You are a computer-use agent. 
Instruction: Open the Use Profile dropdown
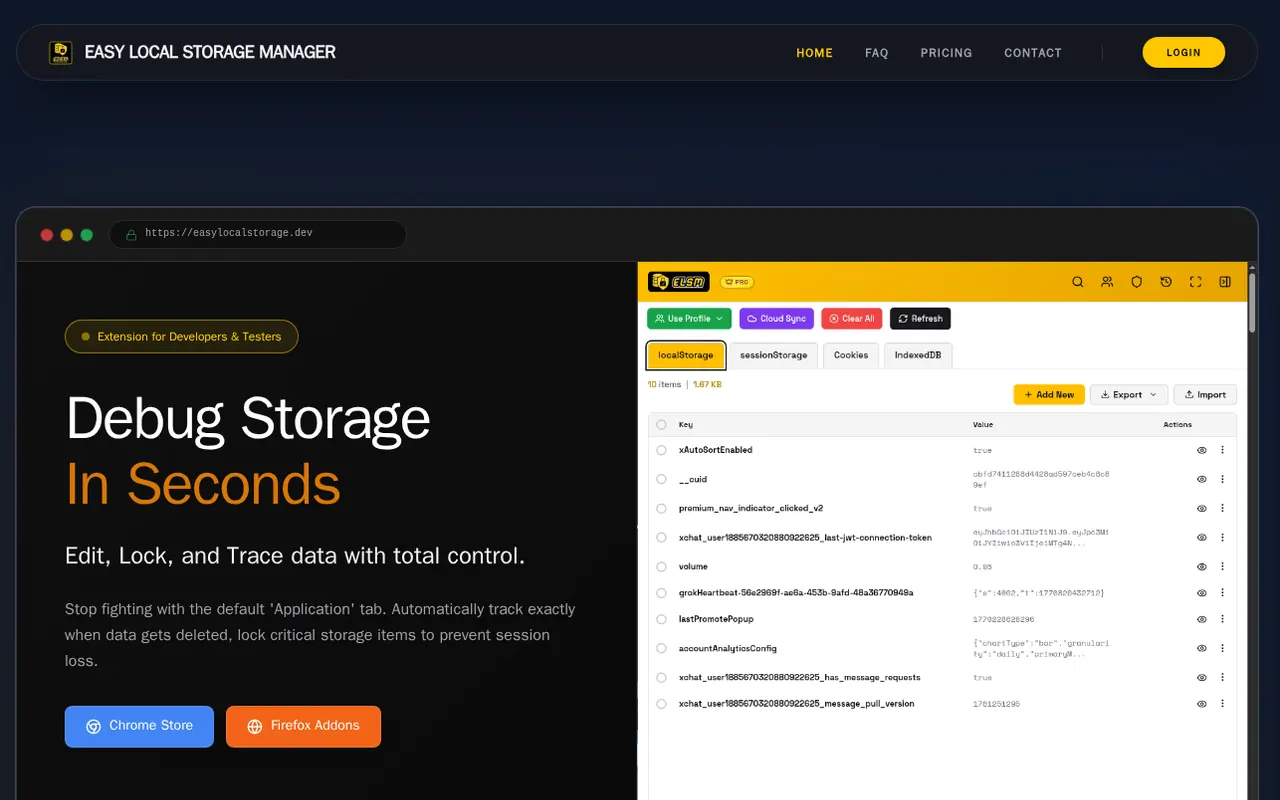pos(690,319)
